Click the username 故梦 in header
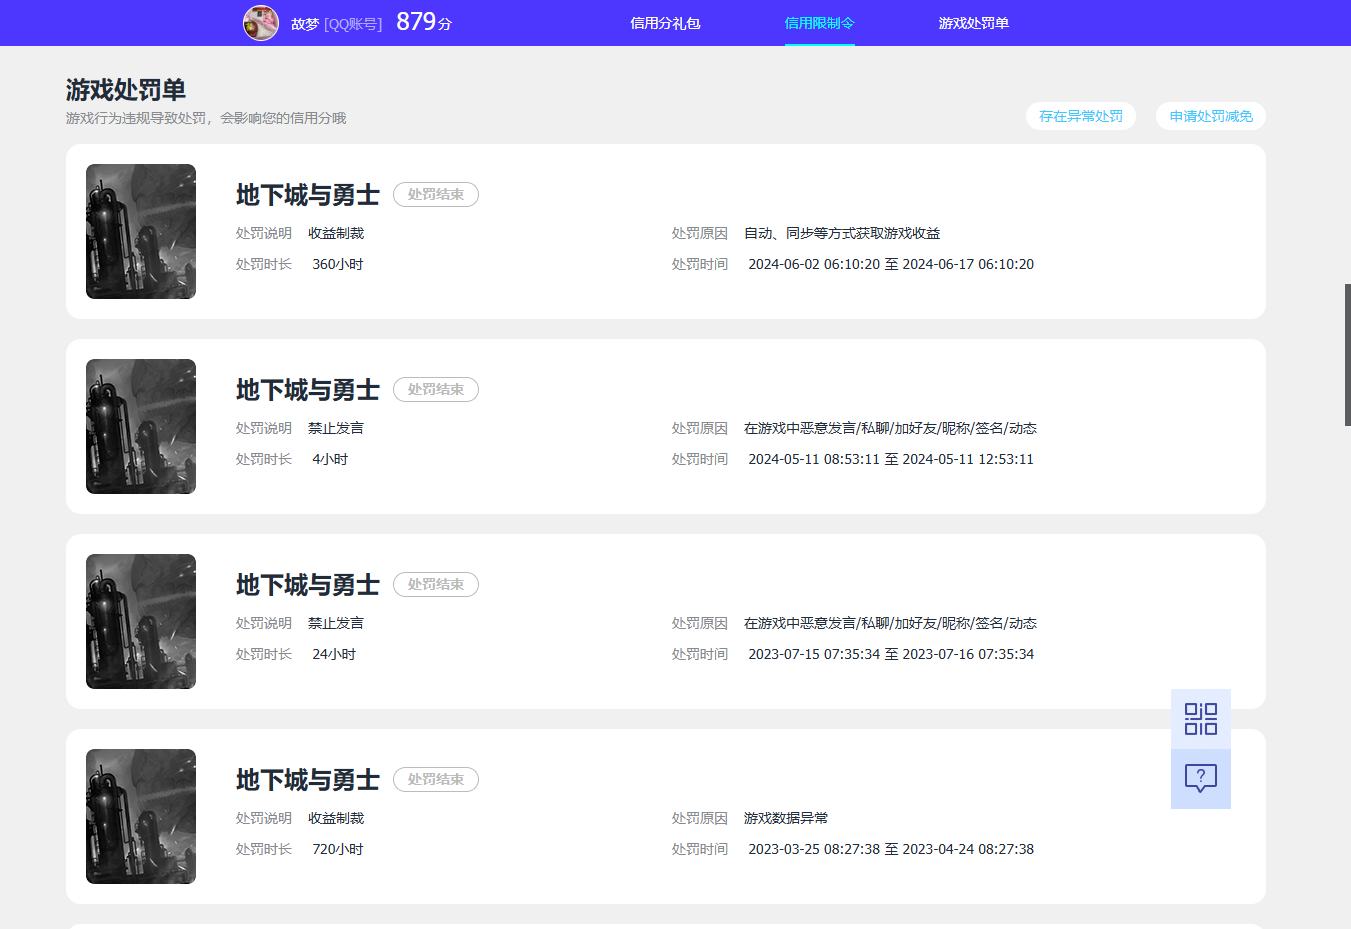Screen dimensions: 1351x929 pos(305,24)
